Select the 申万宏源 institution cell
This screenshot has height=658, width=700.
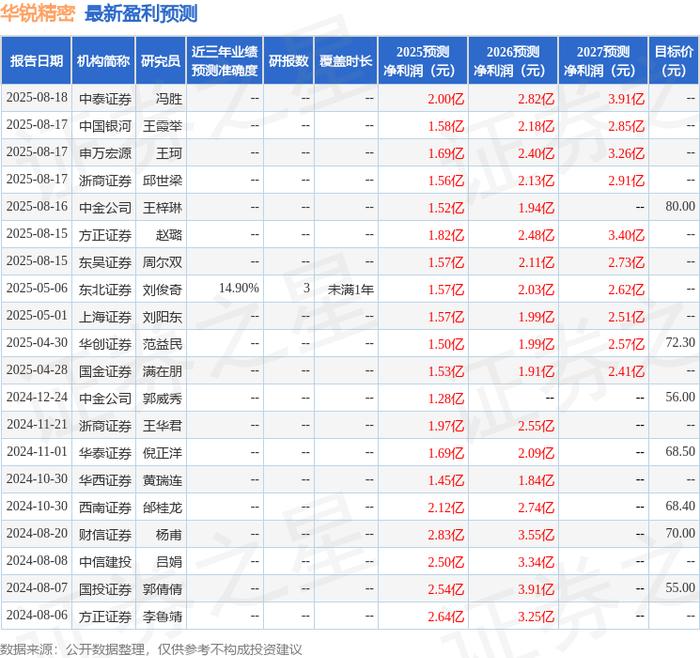click(x=105, y=153)
